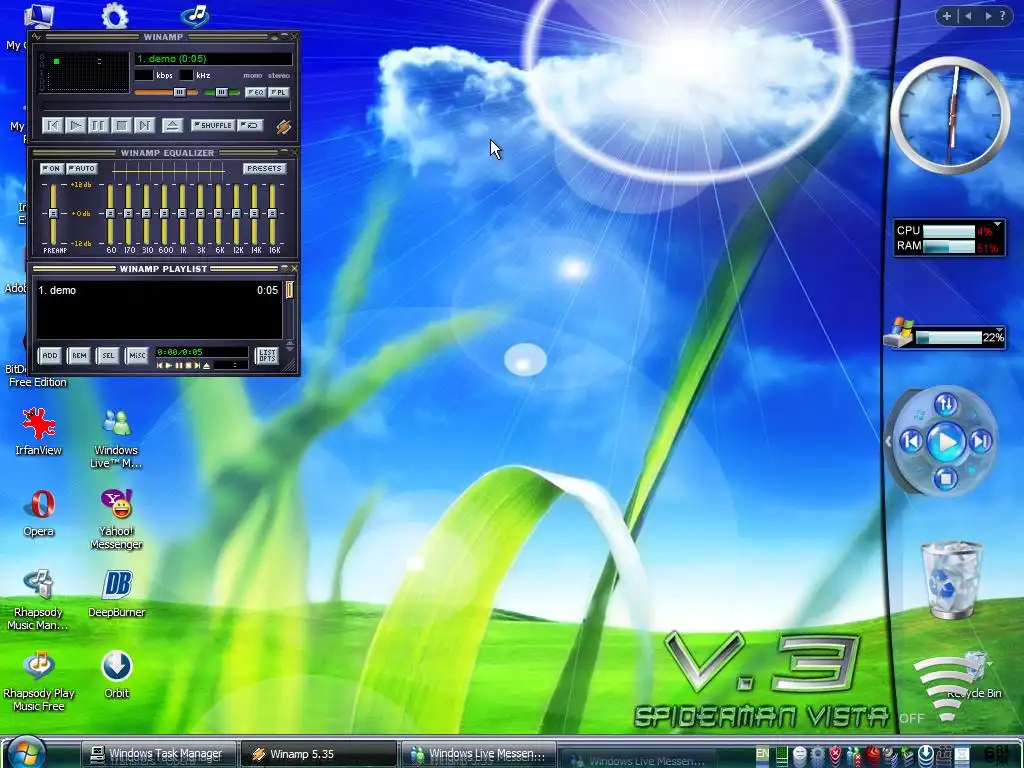Select the Yahoo! Messenger desktop icon
1024x768 pixels.
116,520
